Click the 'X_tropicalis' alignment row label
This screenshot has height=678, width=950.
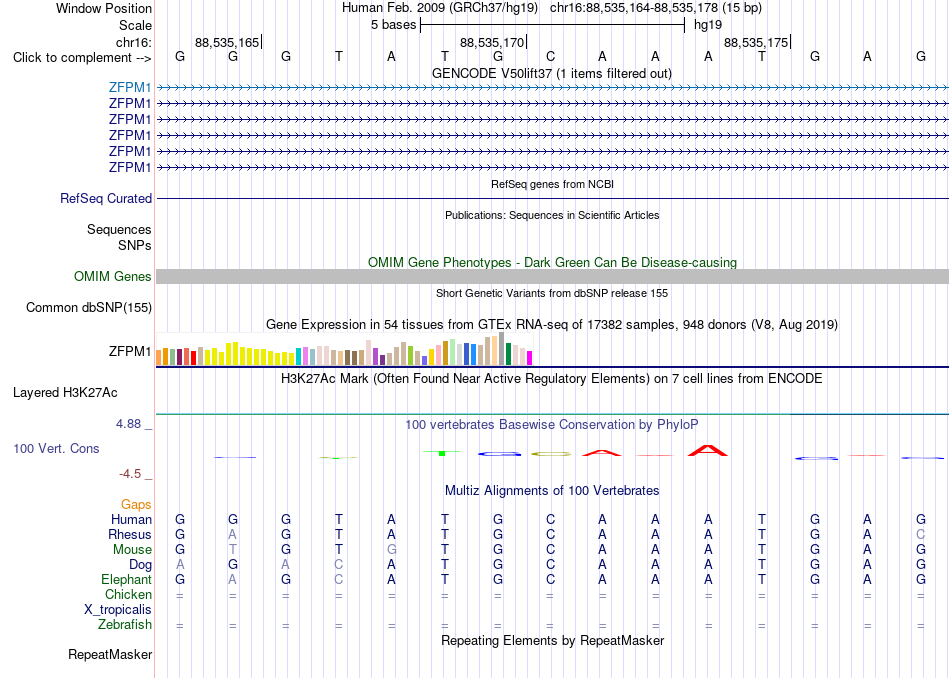coord(118,610)
